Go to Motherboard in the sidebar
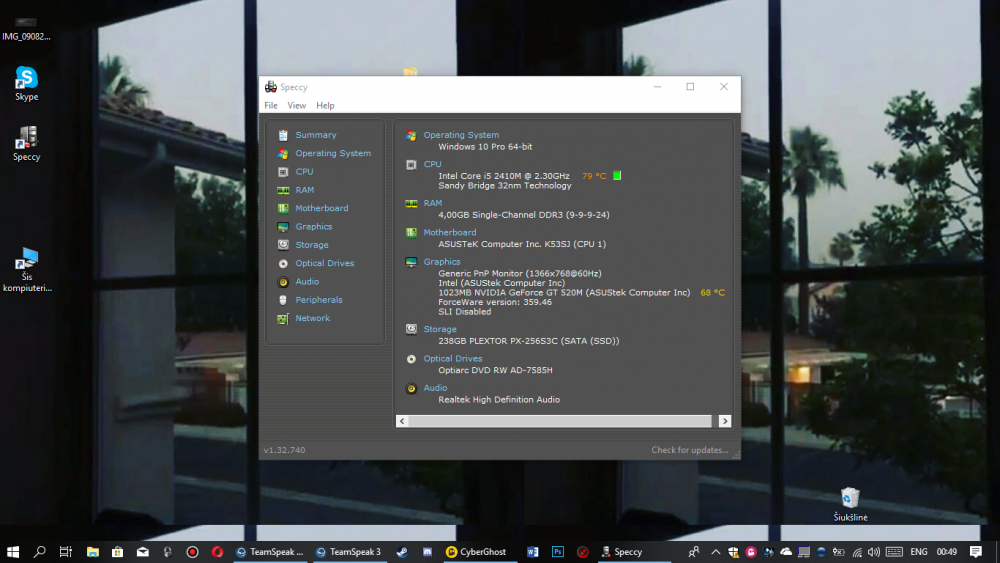Screen dimensions: 1000x563 pyautogui.click(x=321, y=208)
